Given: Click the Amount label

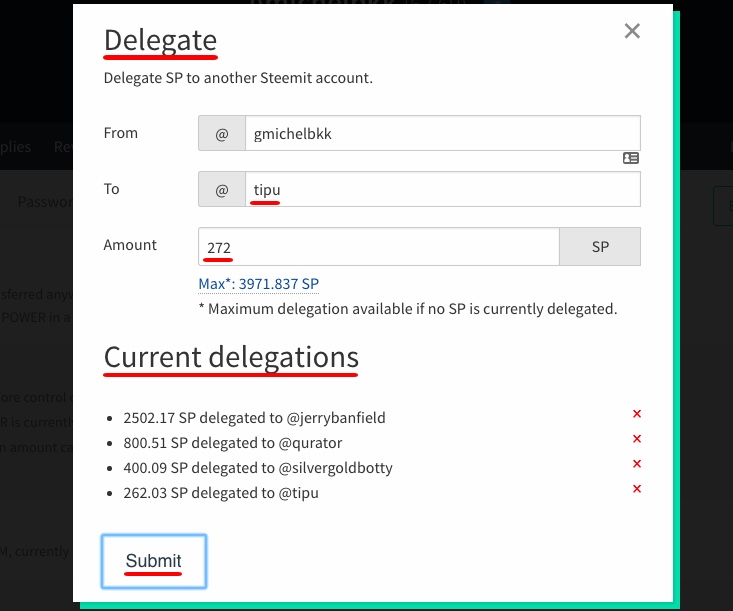Looking at the screenshot, I should coord(130,245).
